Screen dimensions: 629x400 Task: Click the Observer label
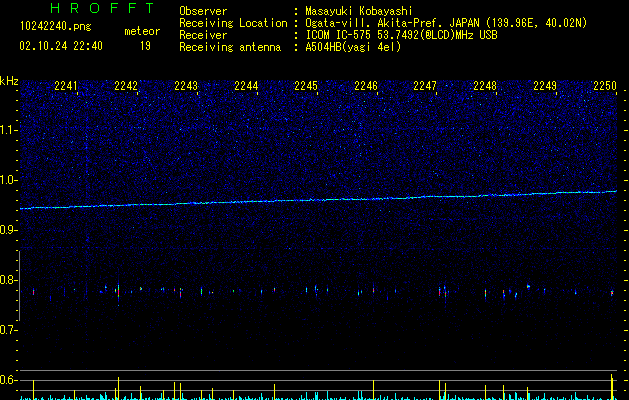click(203, 11)
